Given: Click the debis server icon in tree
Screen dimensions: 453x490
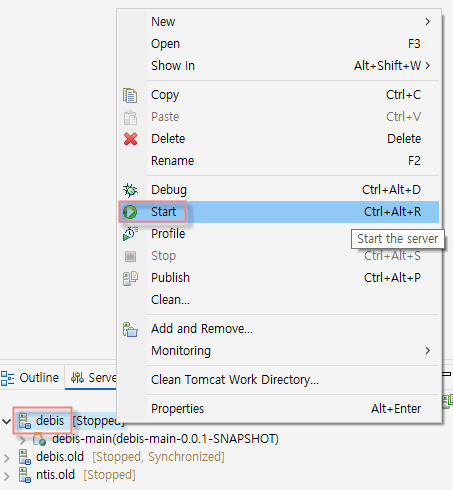Looking at the screenshot, I should 25,421.
